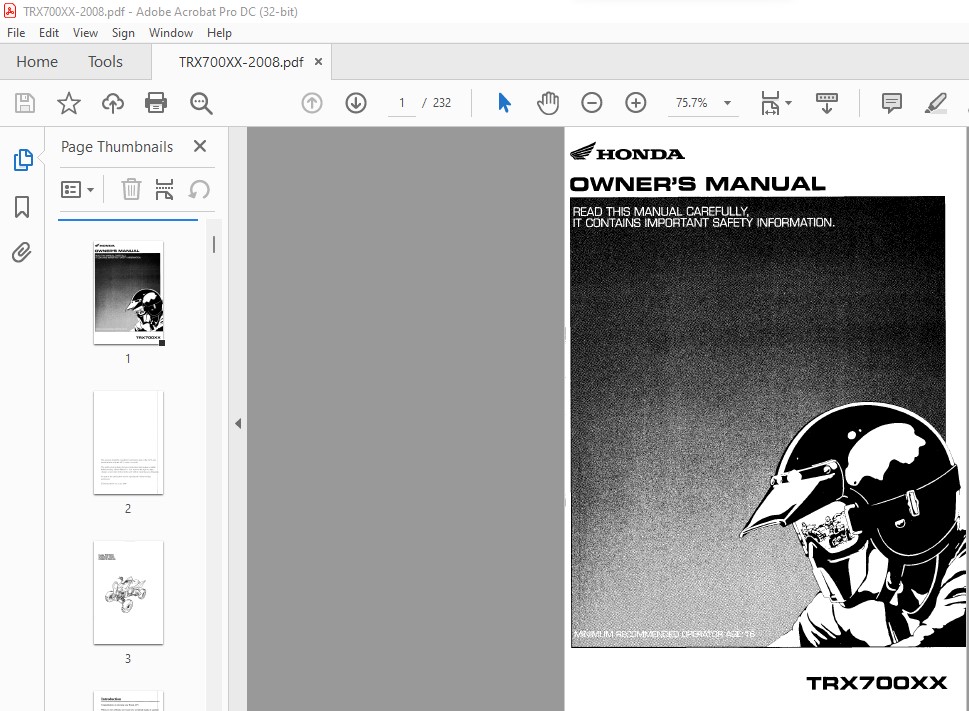Open the File menu
The height and width of the screenshot is (711, 969).
(16, 33)
